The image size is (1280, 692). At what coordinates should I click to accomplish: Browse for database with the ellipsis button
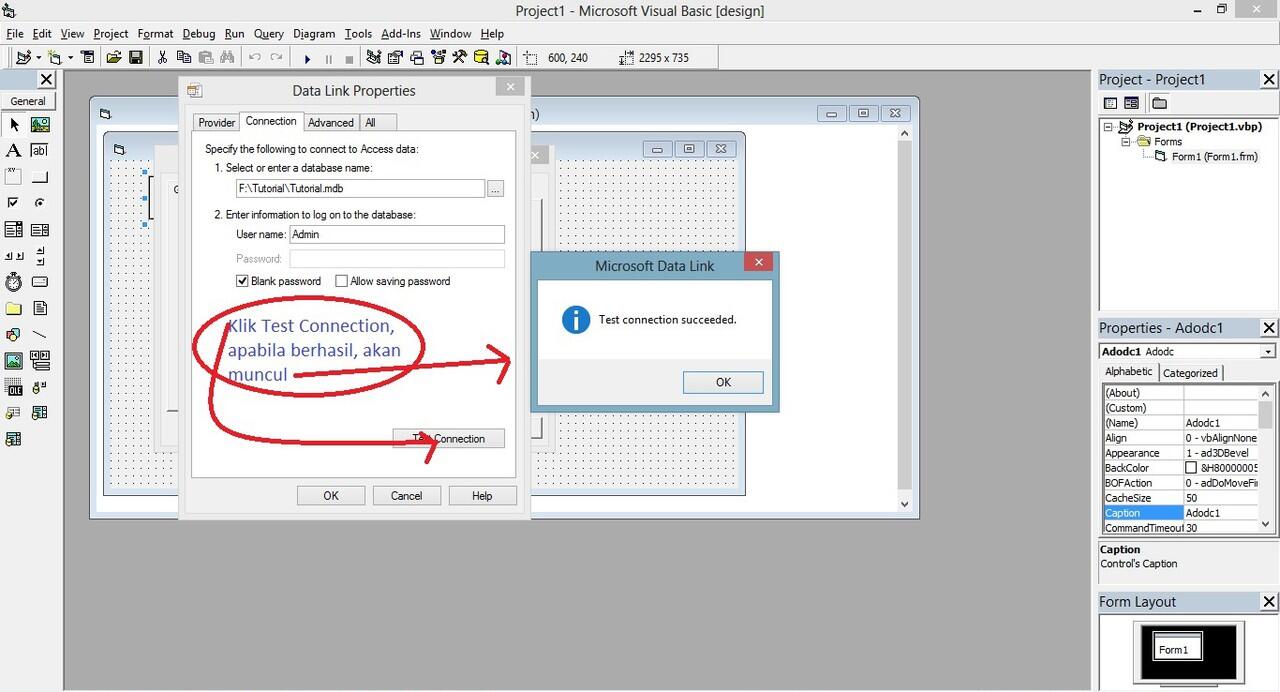(x=496, y=188)
